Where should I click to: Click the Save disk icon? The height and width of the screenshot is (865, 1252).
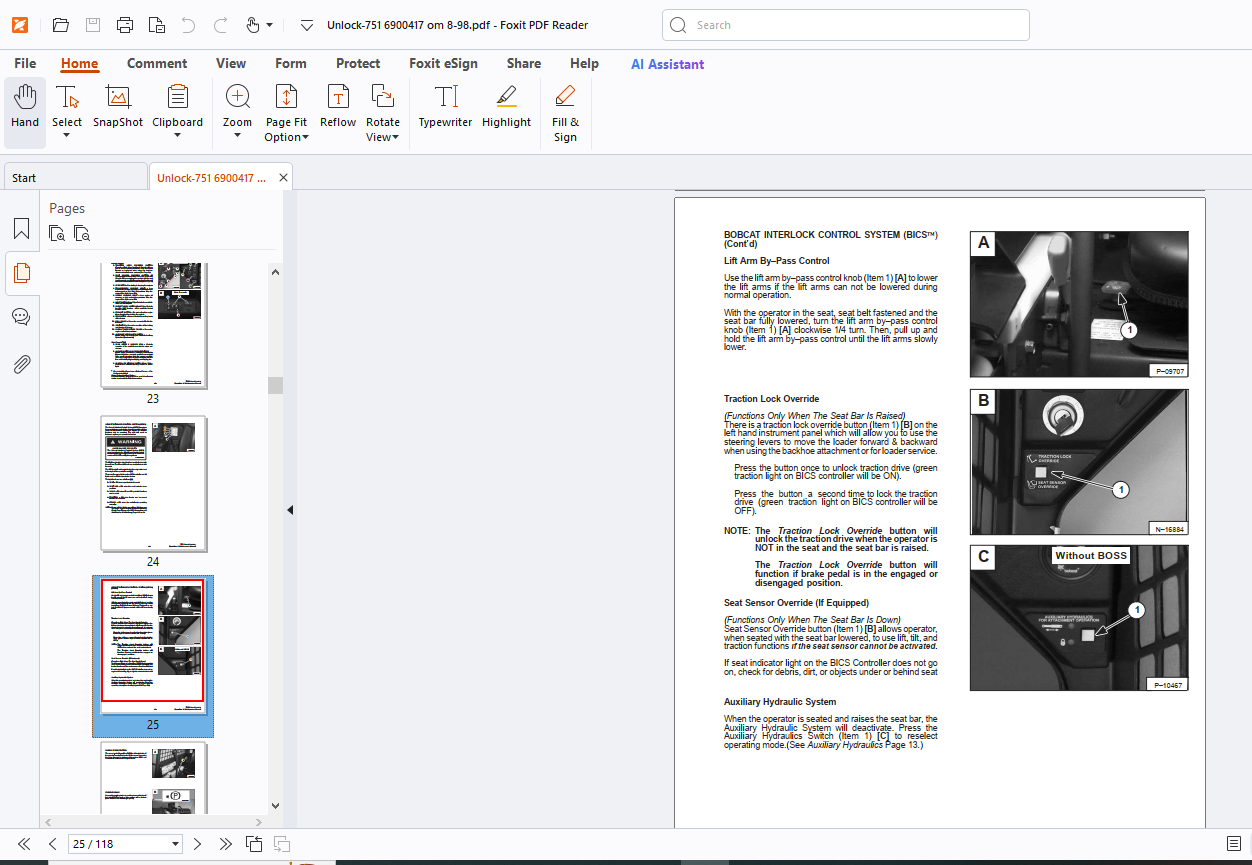pos(93,25)
